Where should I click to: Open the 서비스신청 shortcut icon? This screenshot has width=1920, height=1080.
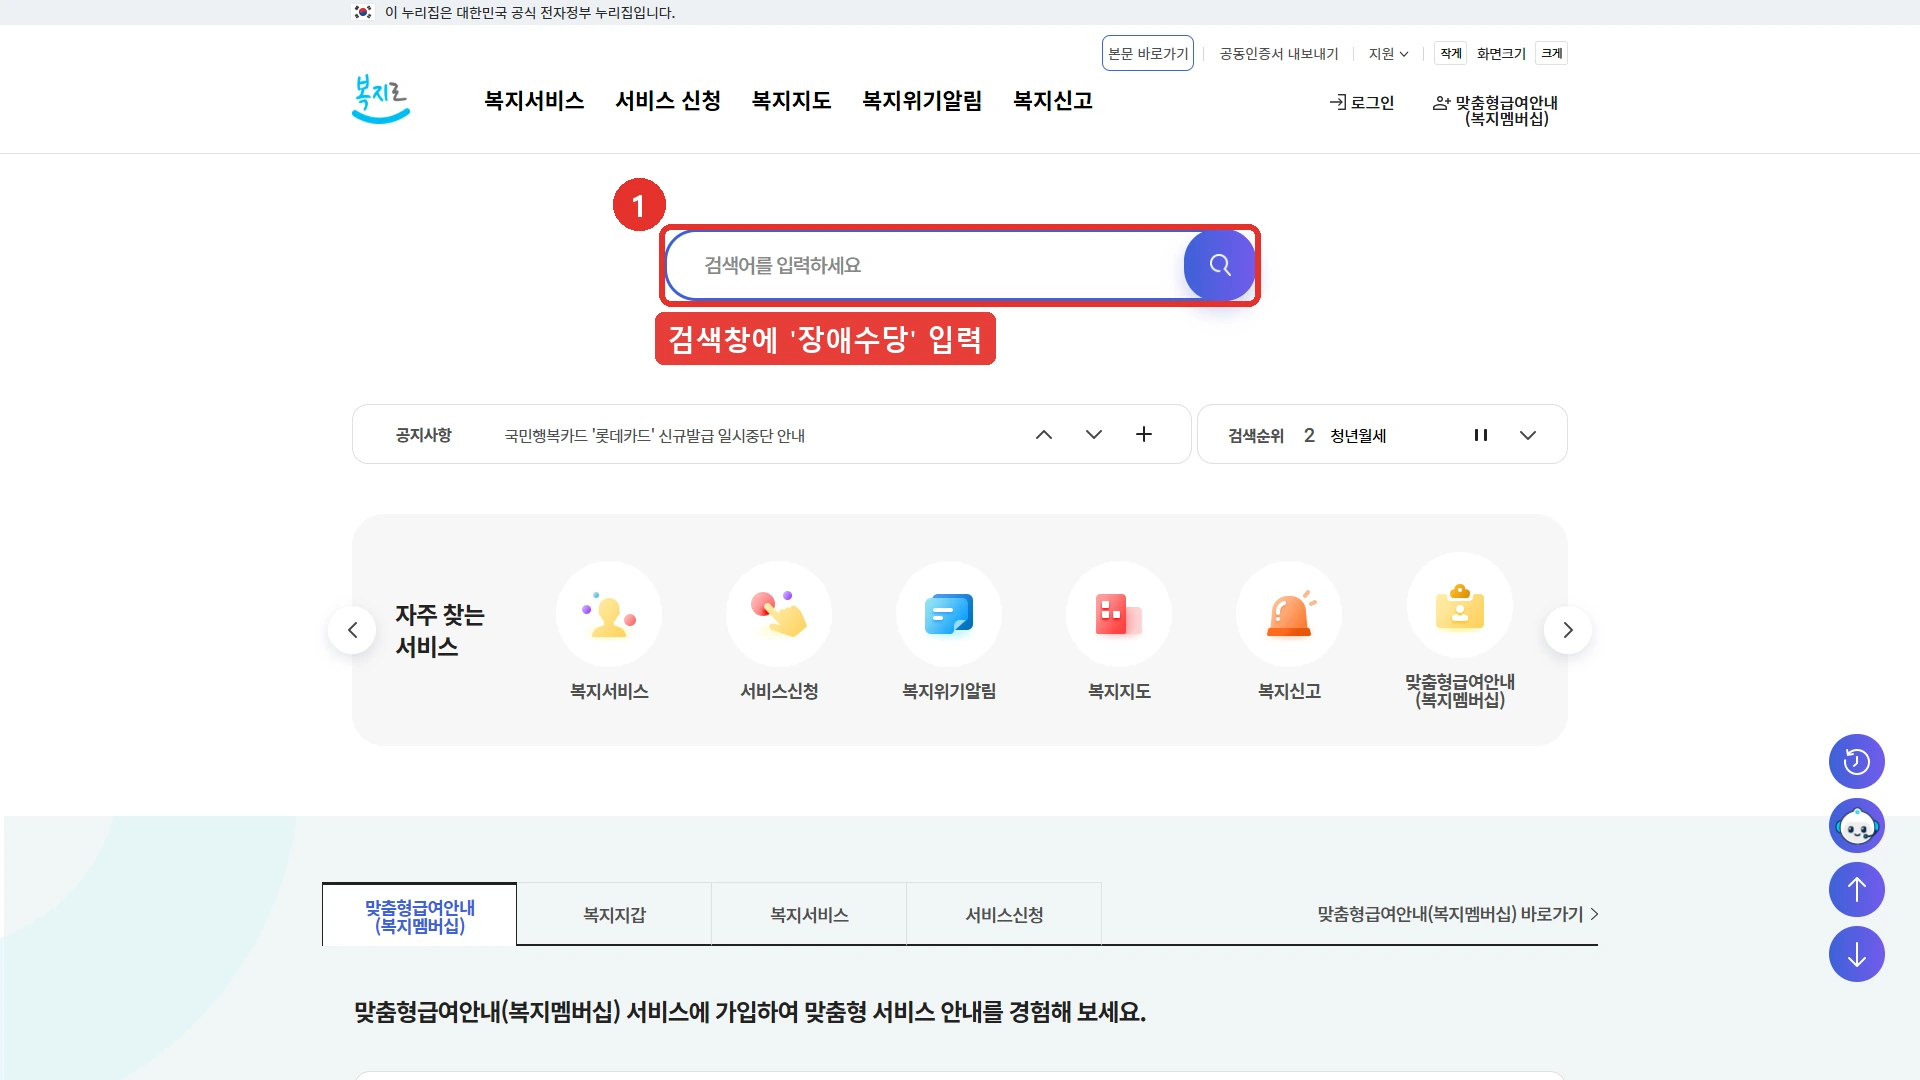click(x=779, y=614)
